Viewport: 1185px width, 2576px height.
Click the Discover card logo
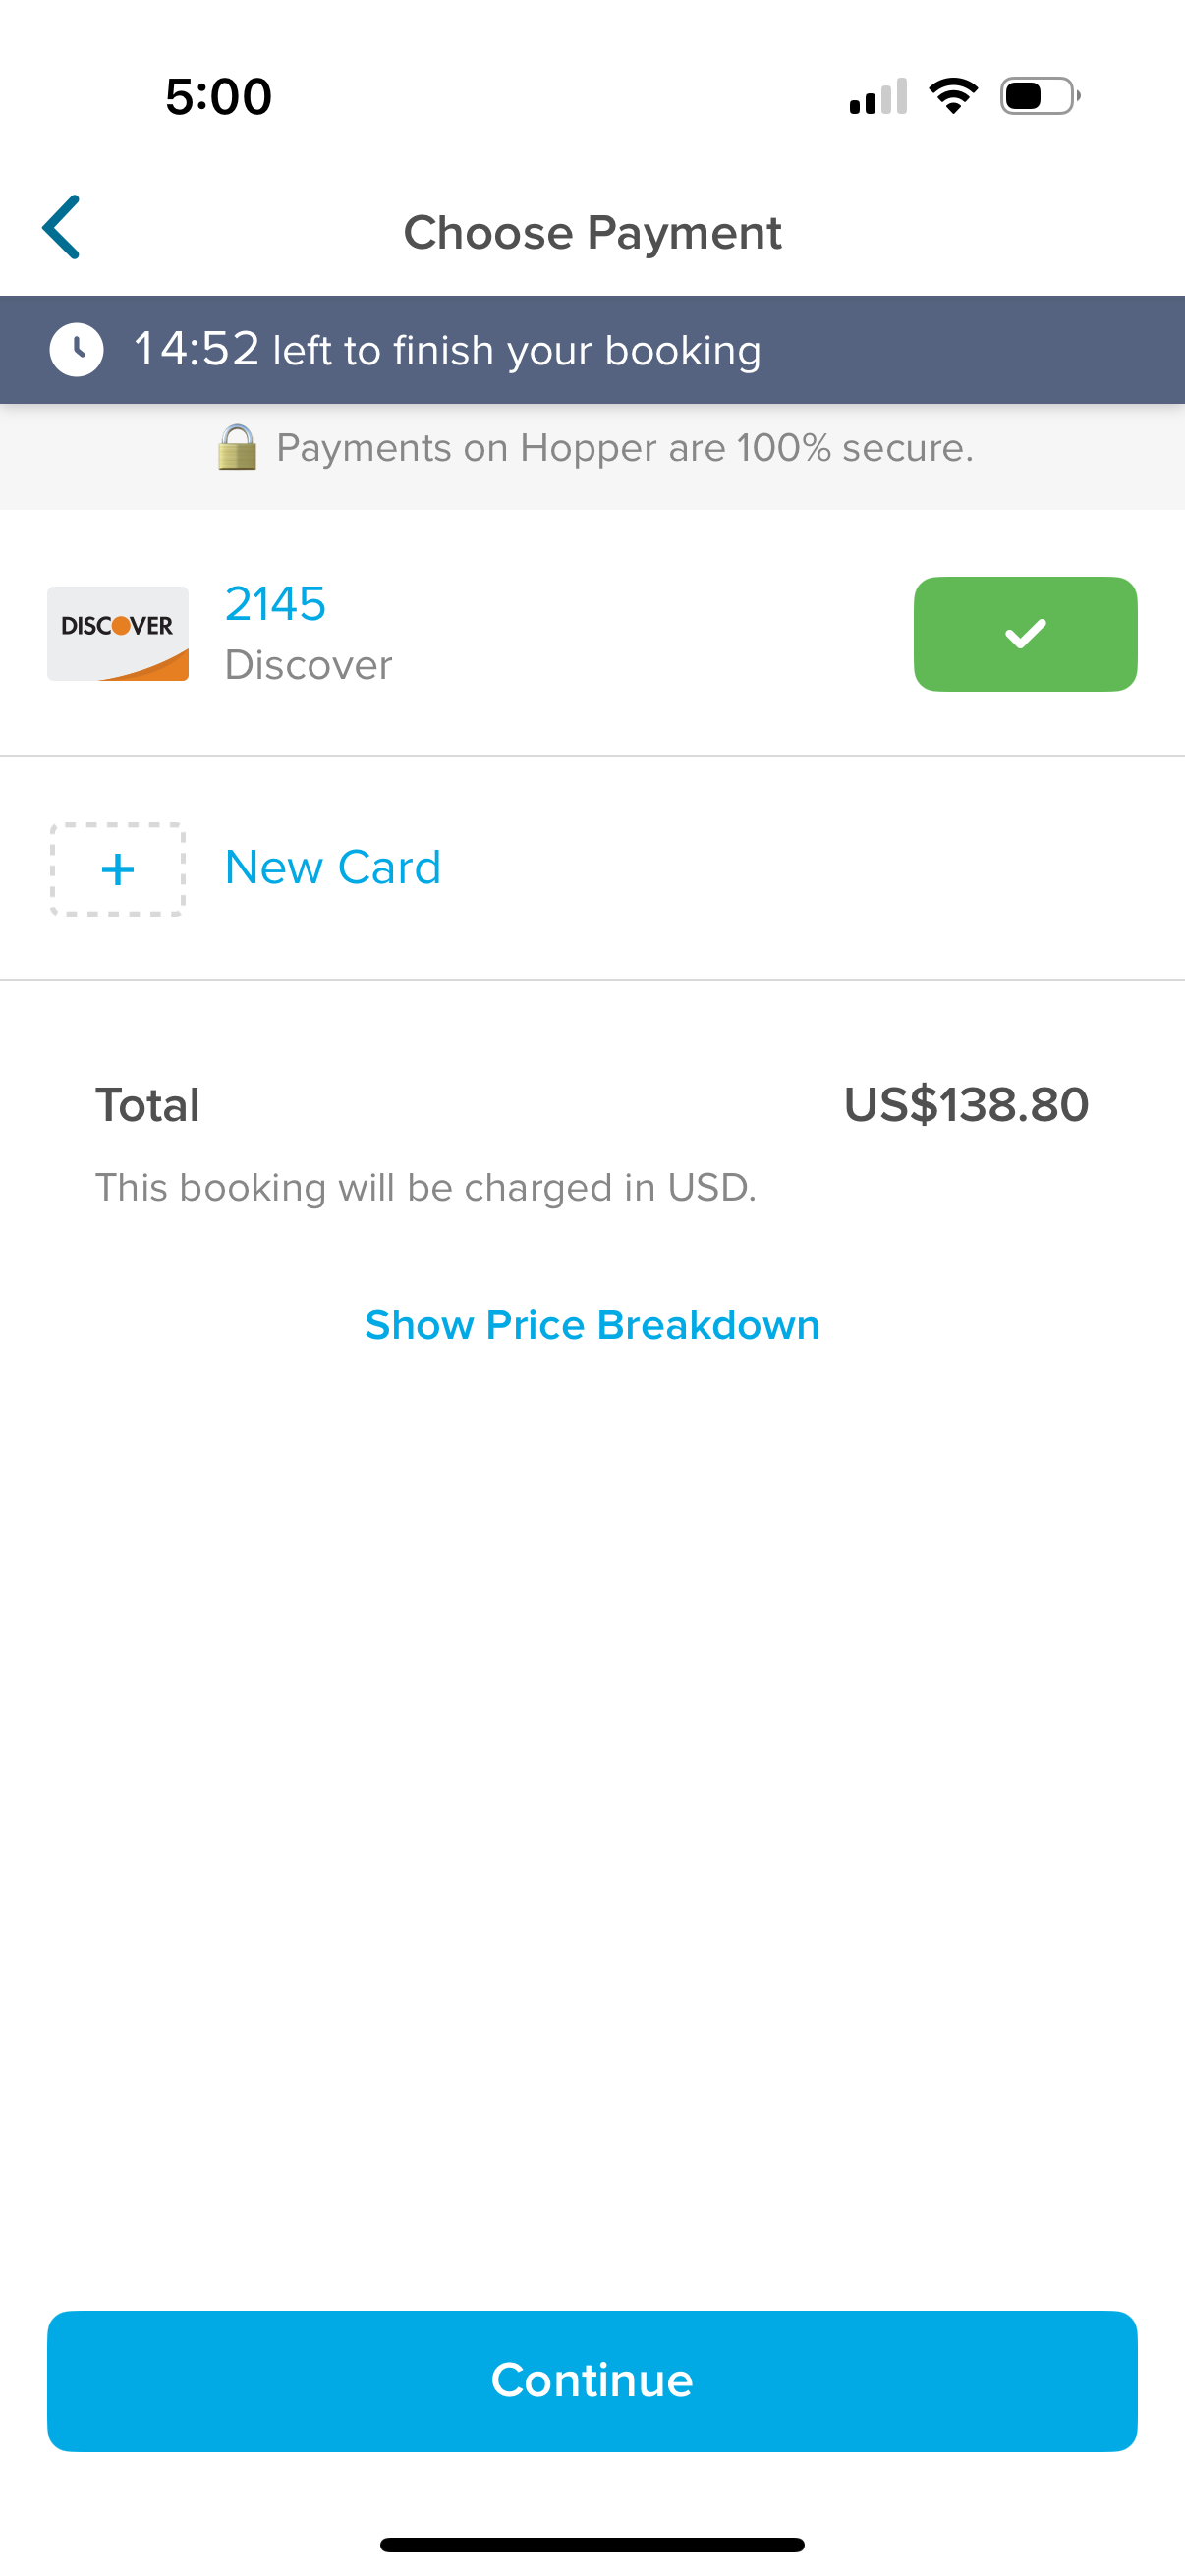(x=118, y=634)
